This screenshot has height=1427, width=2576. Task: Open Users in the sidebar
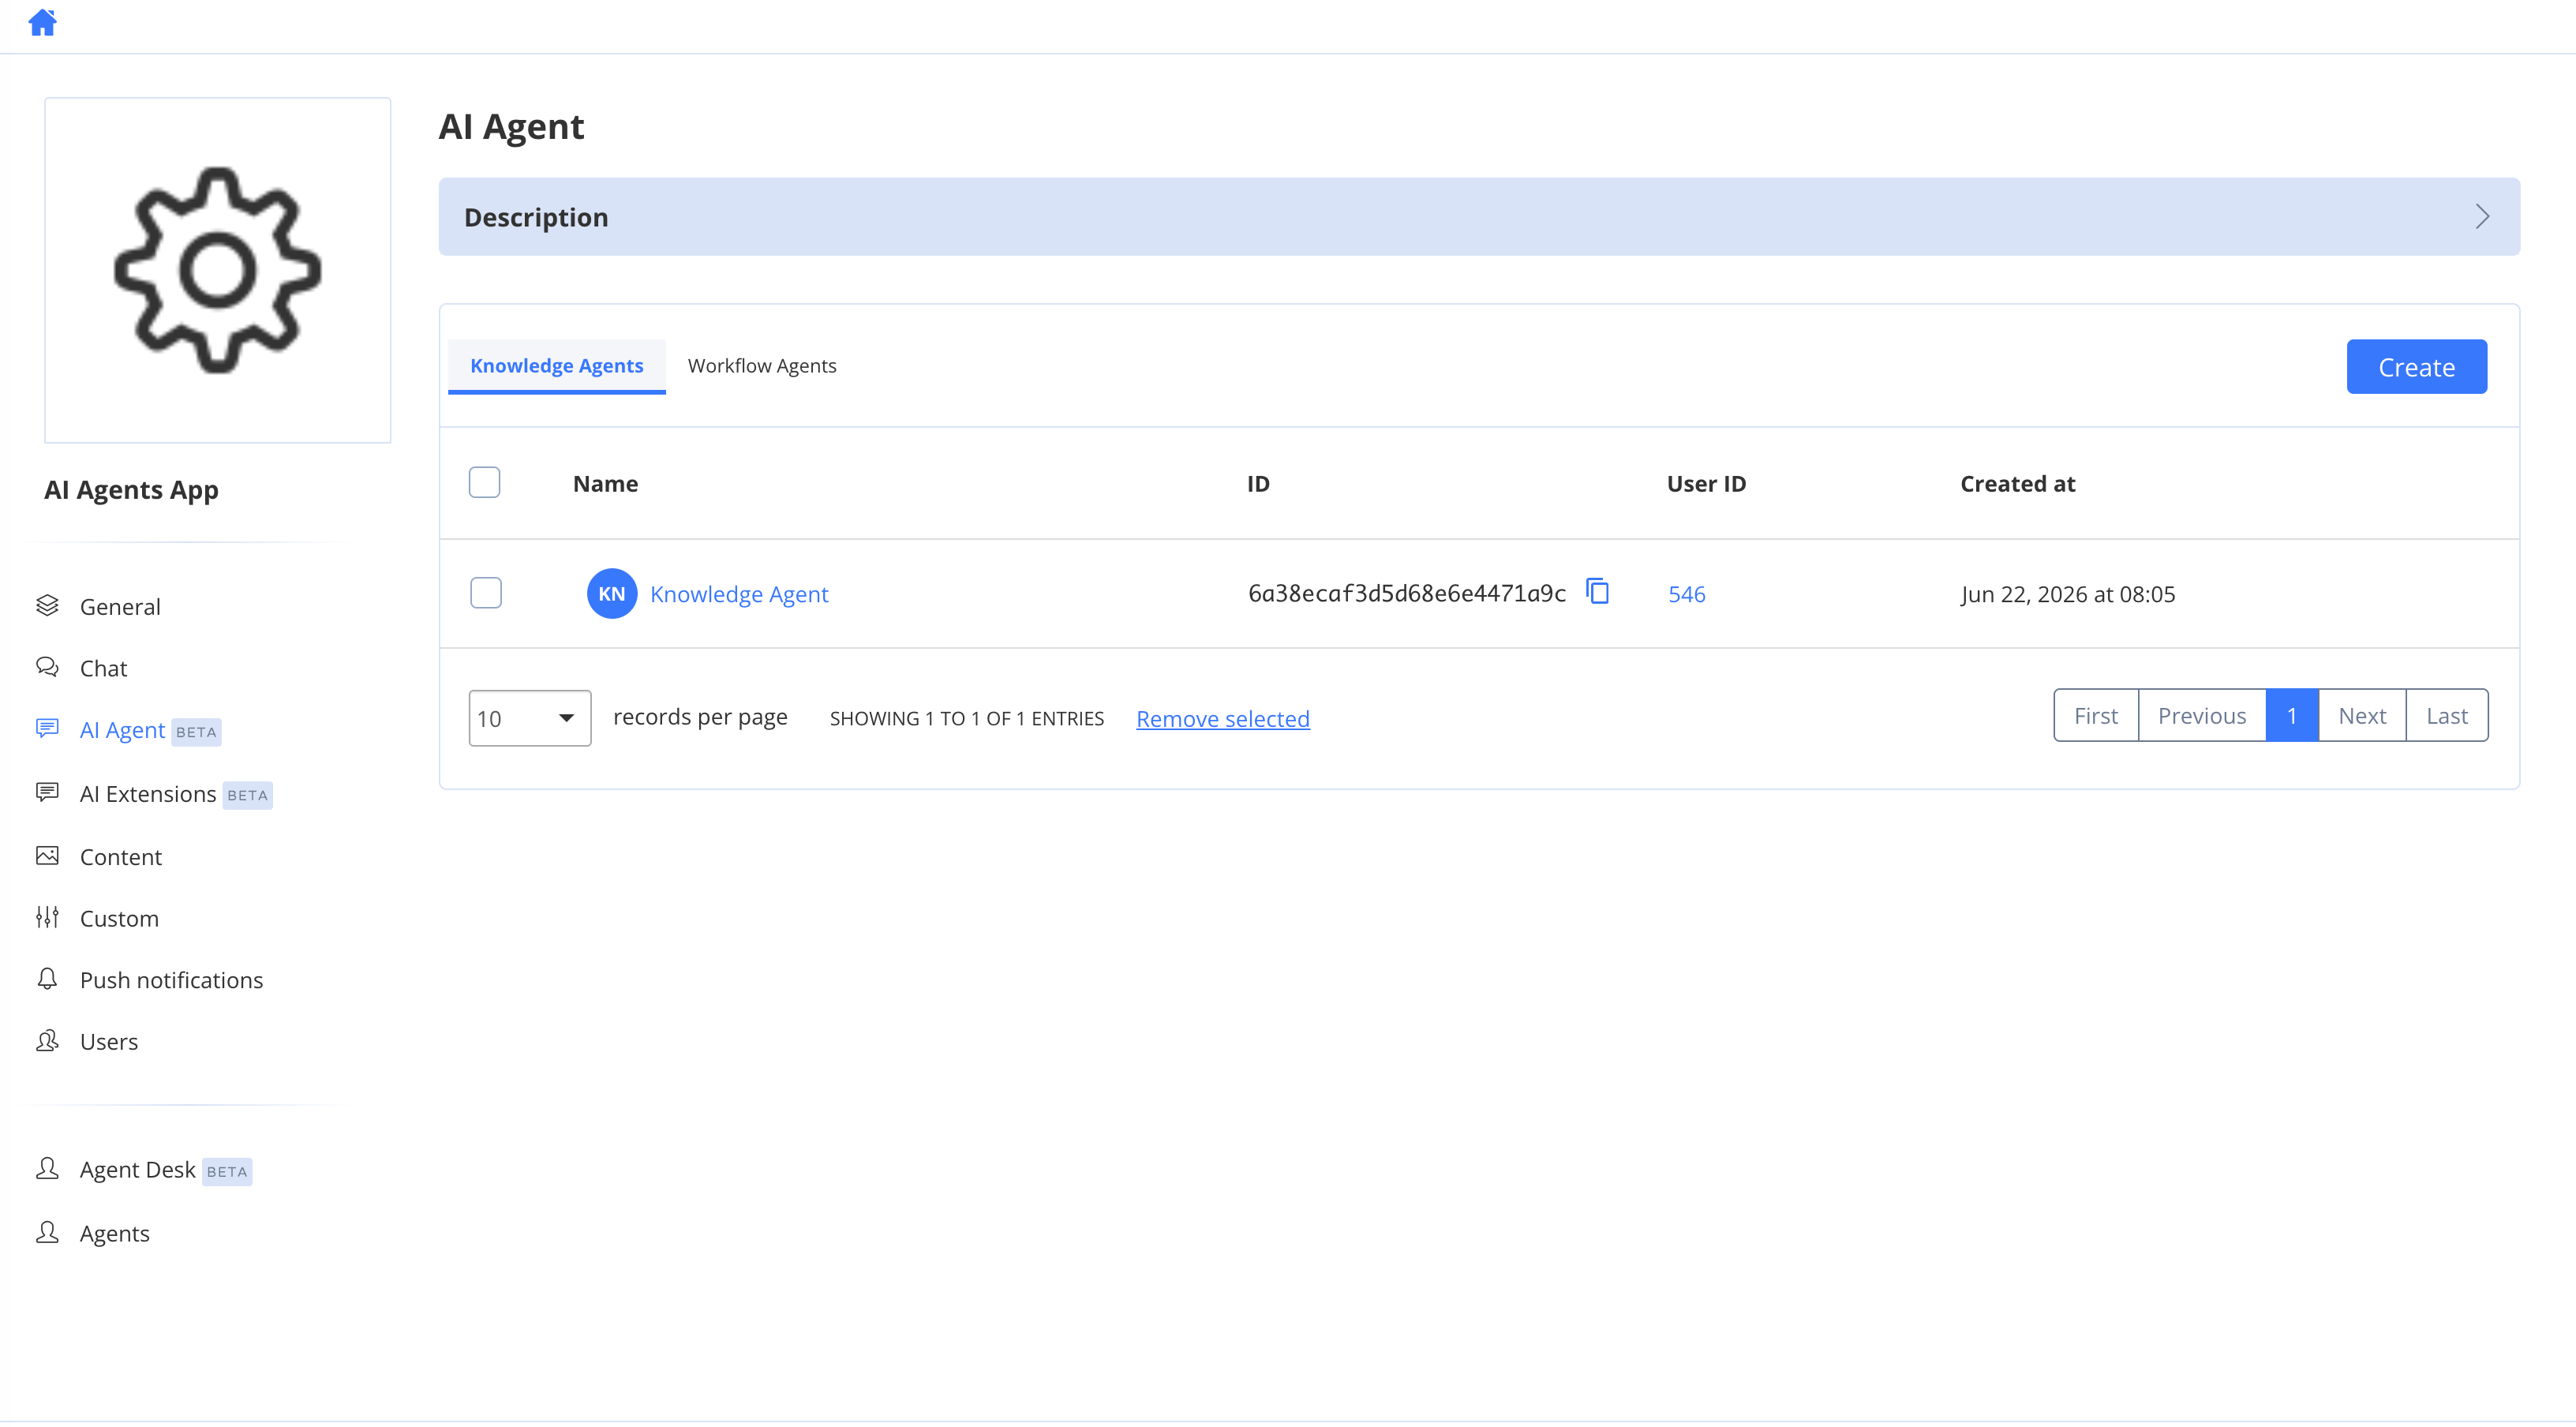click(109, 1042)
